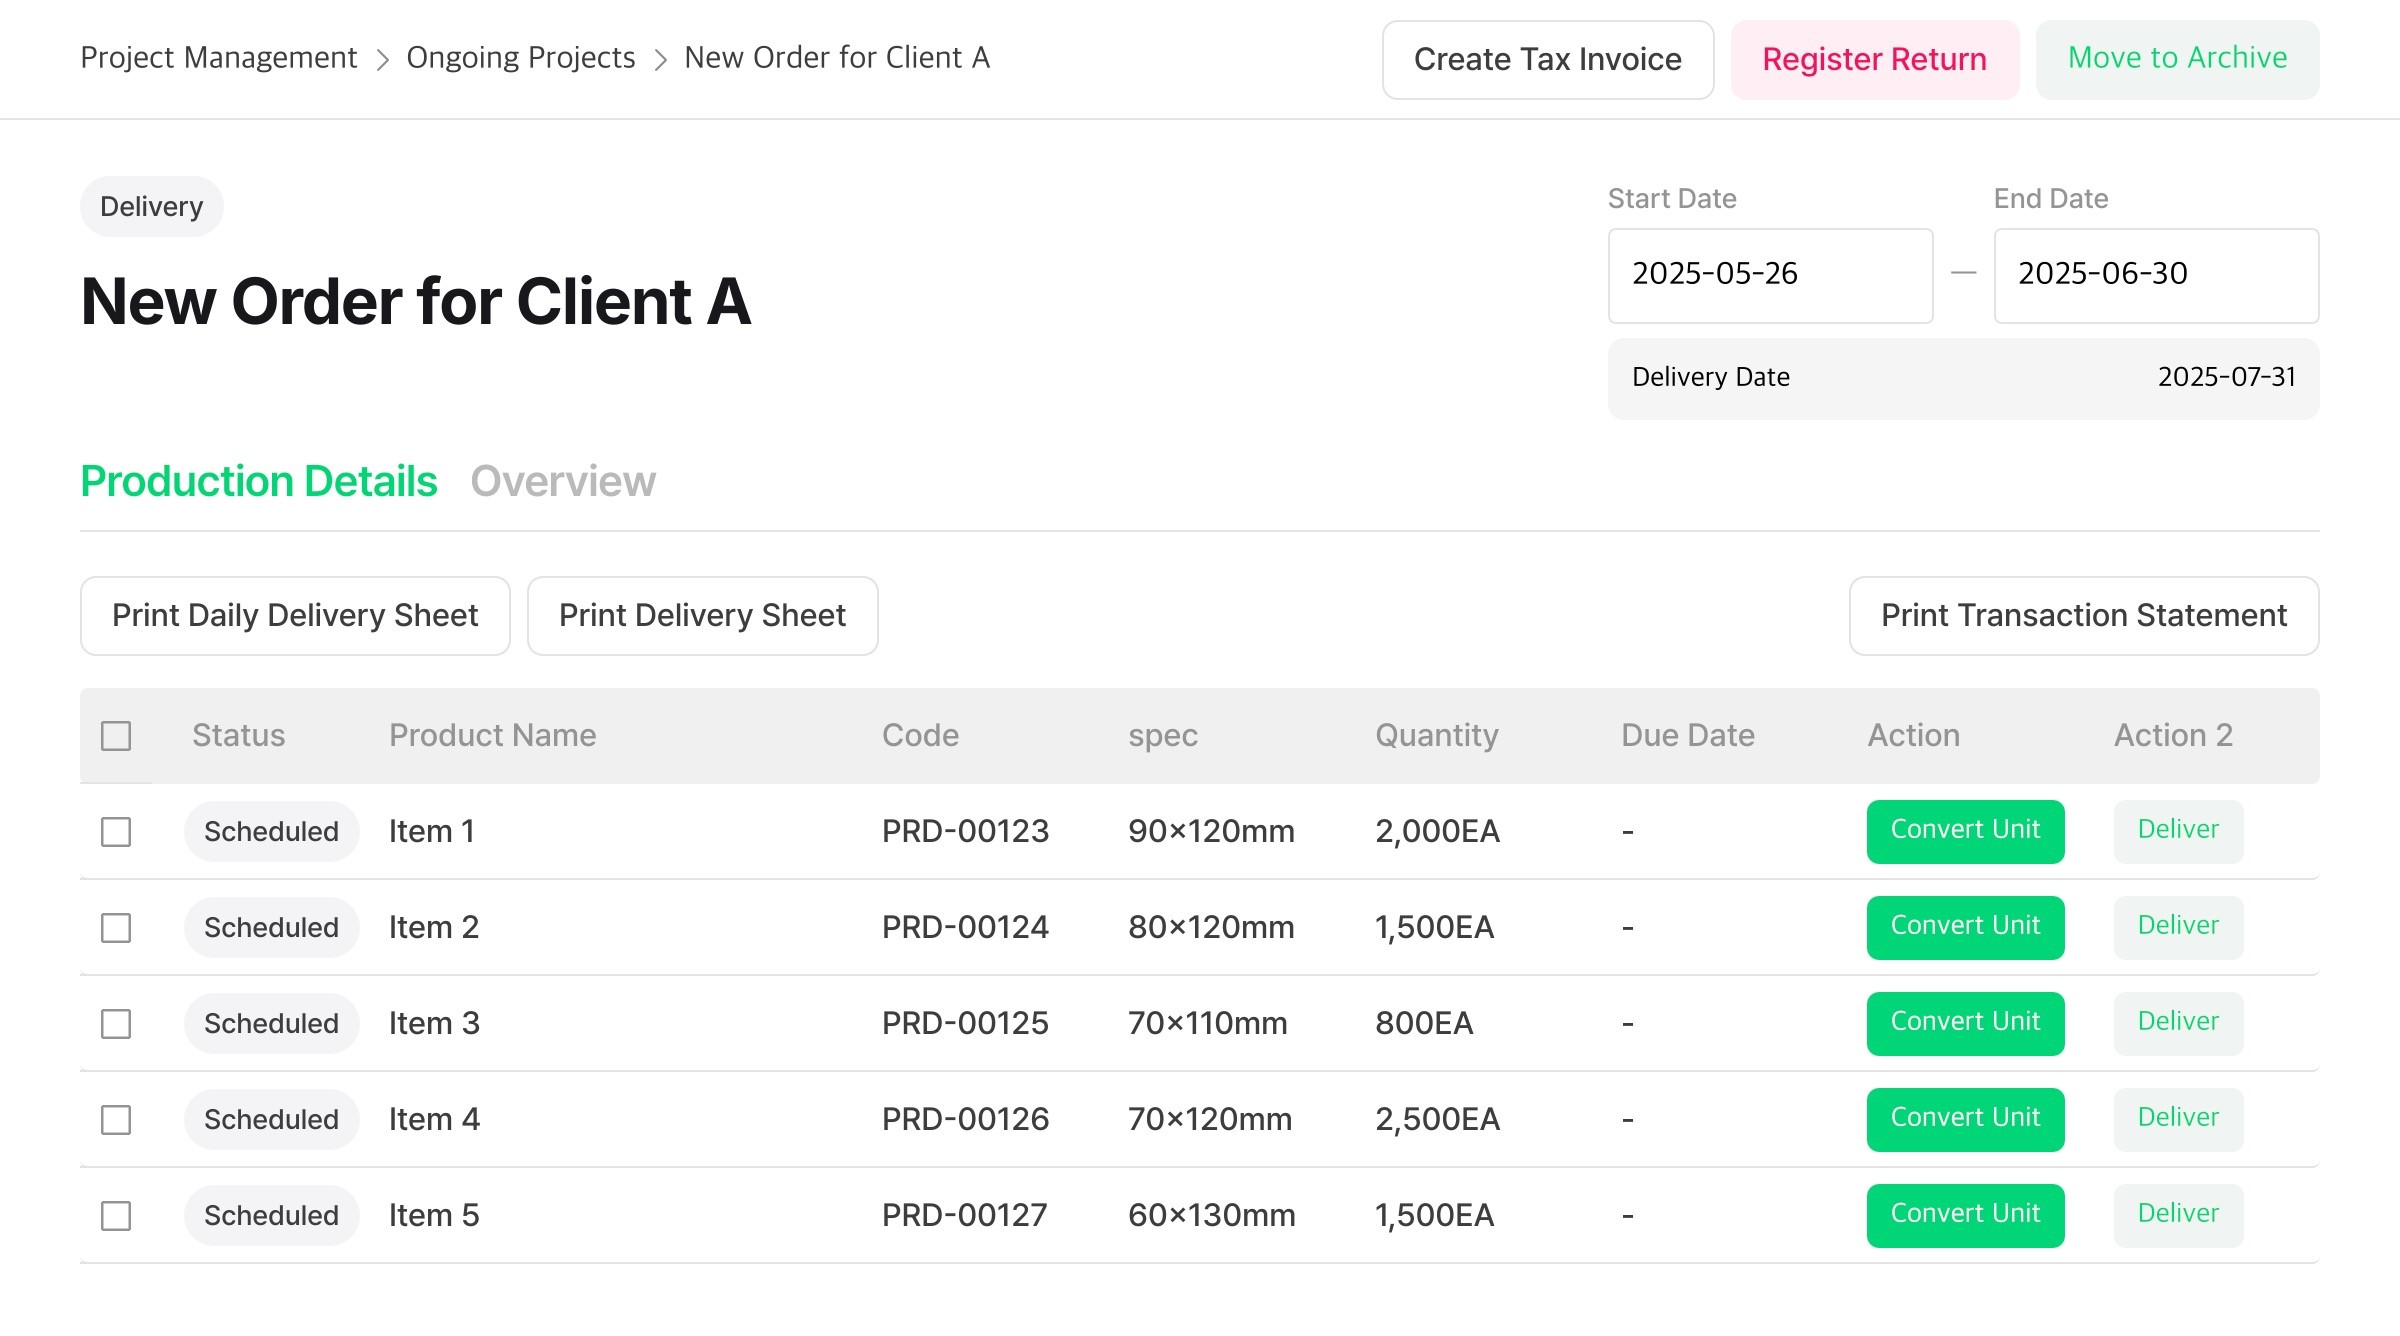Open the End Date input

point(2155,275)
